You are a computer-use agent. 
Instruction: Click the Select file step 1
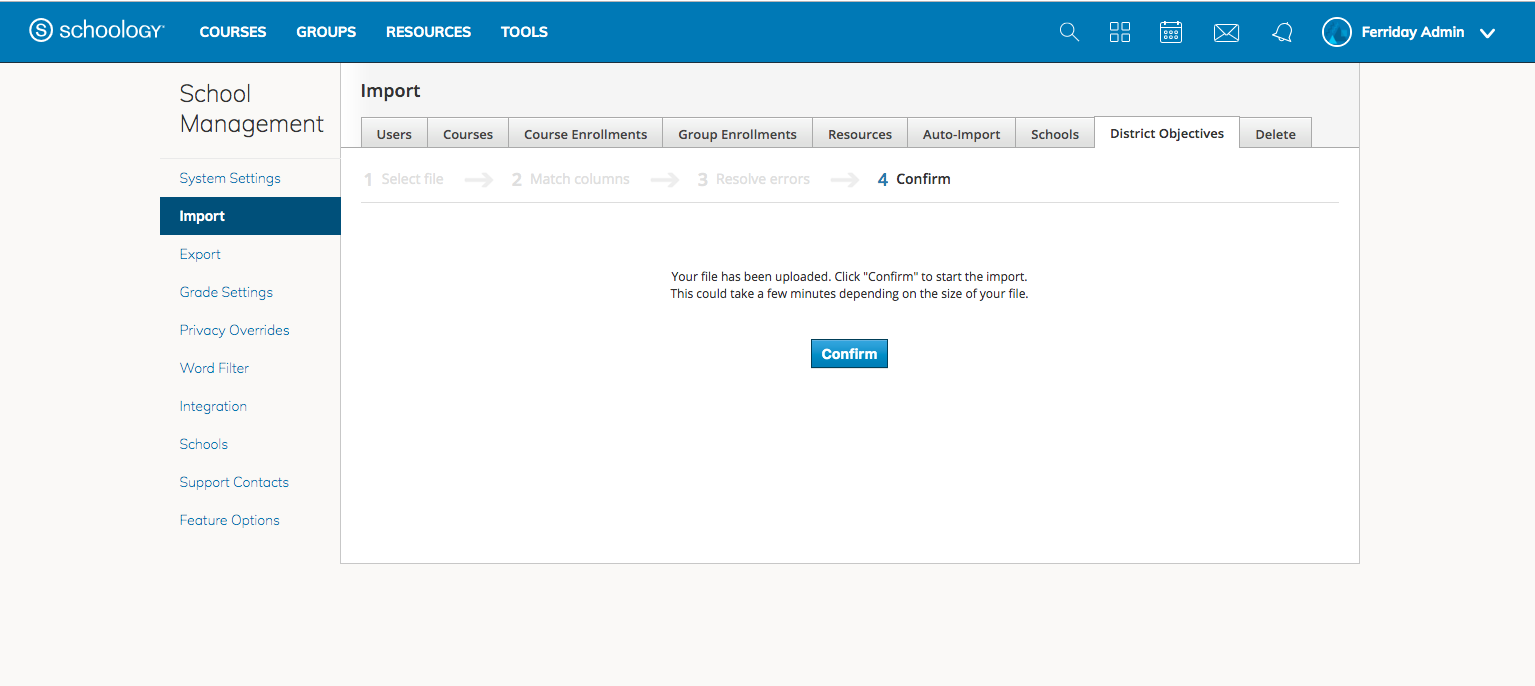(404, 179)
